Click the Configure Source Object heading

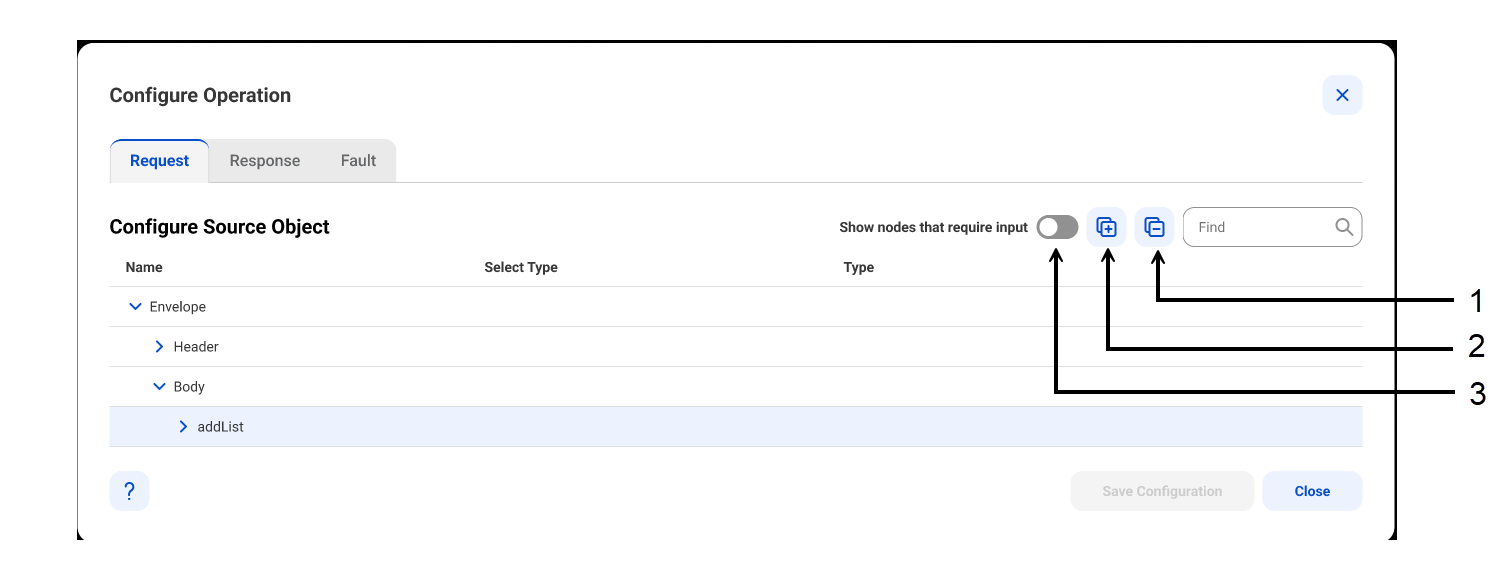(219, 227)
